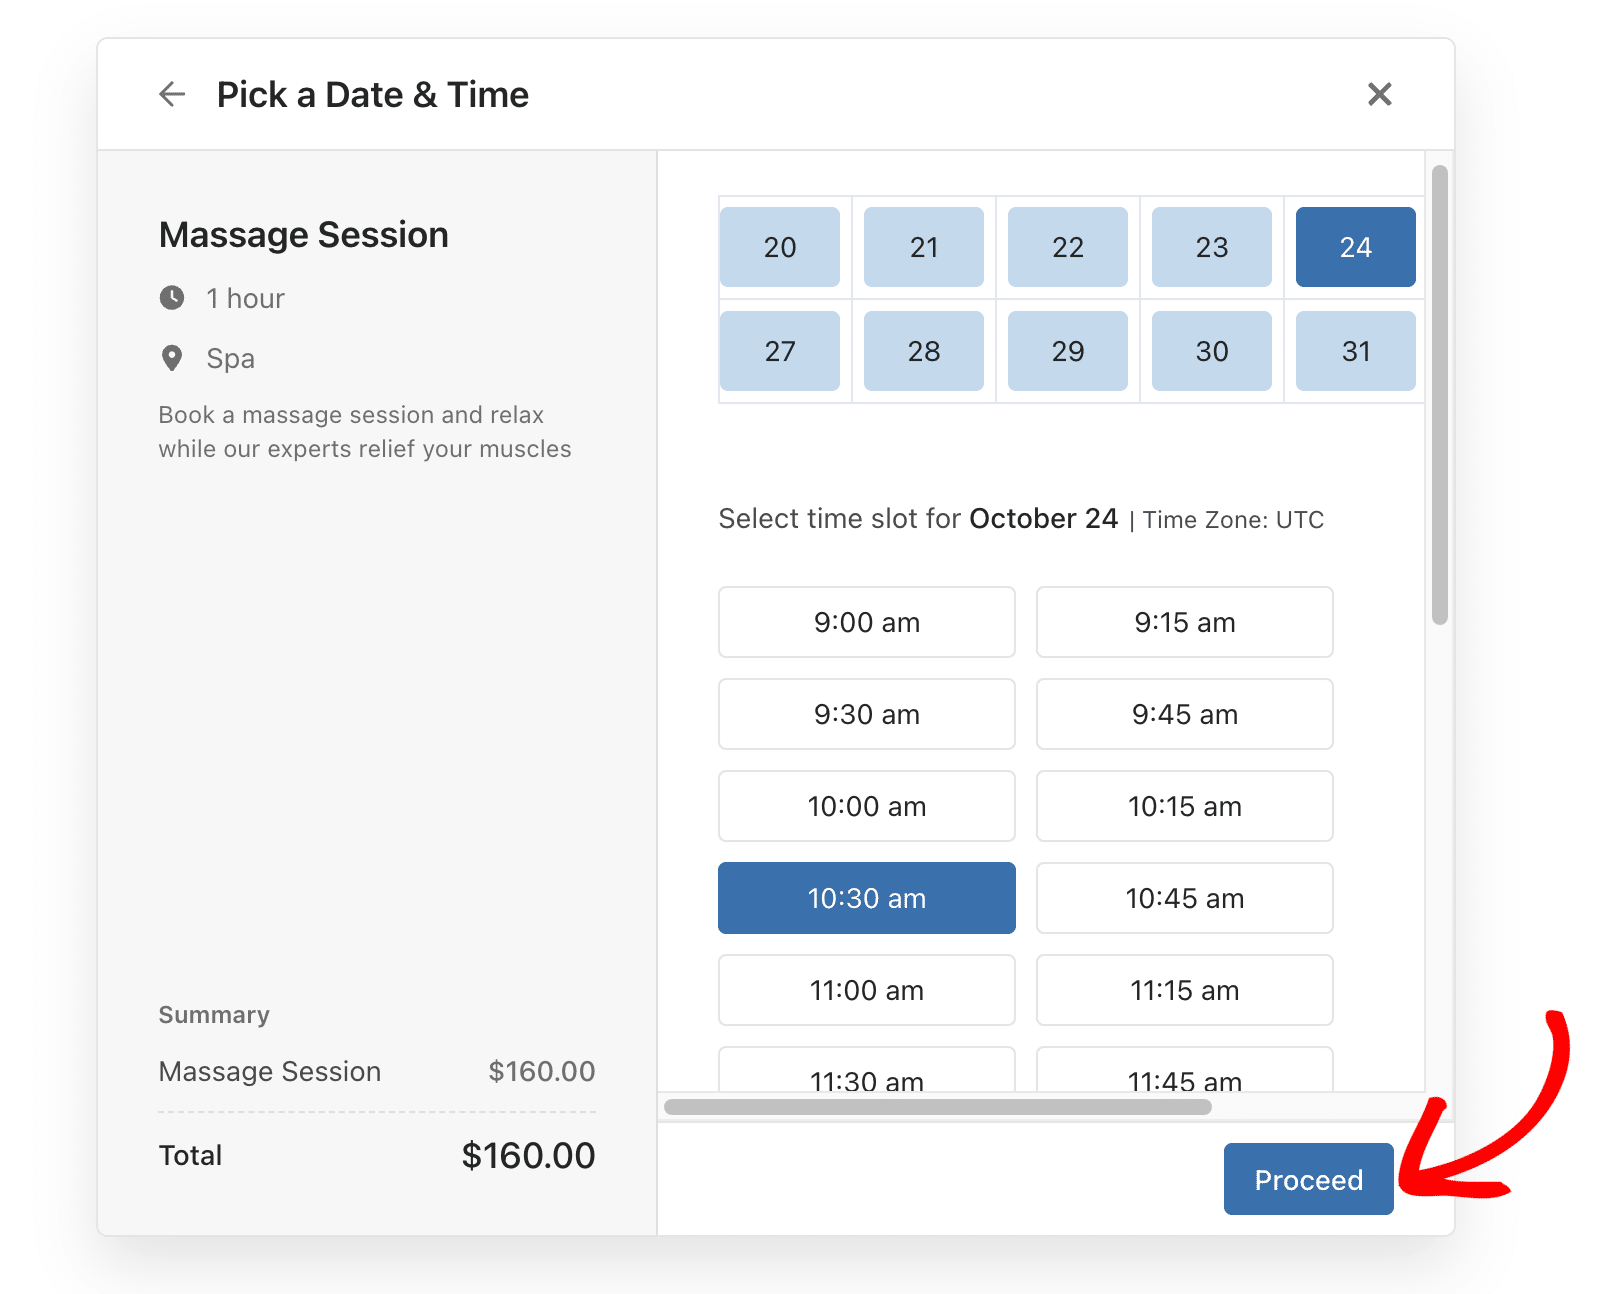
Task: Pick date 23 in the calendar
Action: tap(1211, 247)
